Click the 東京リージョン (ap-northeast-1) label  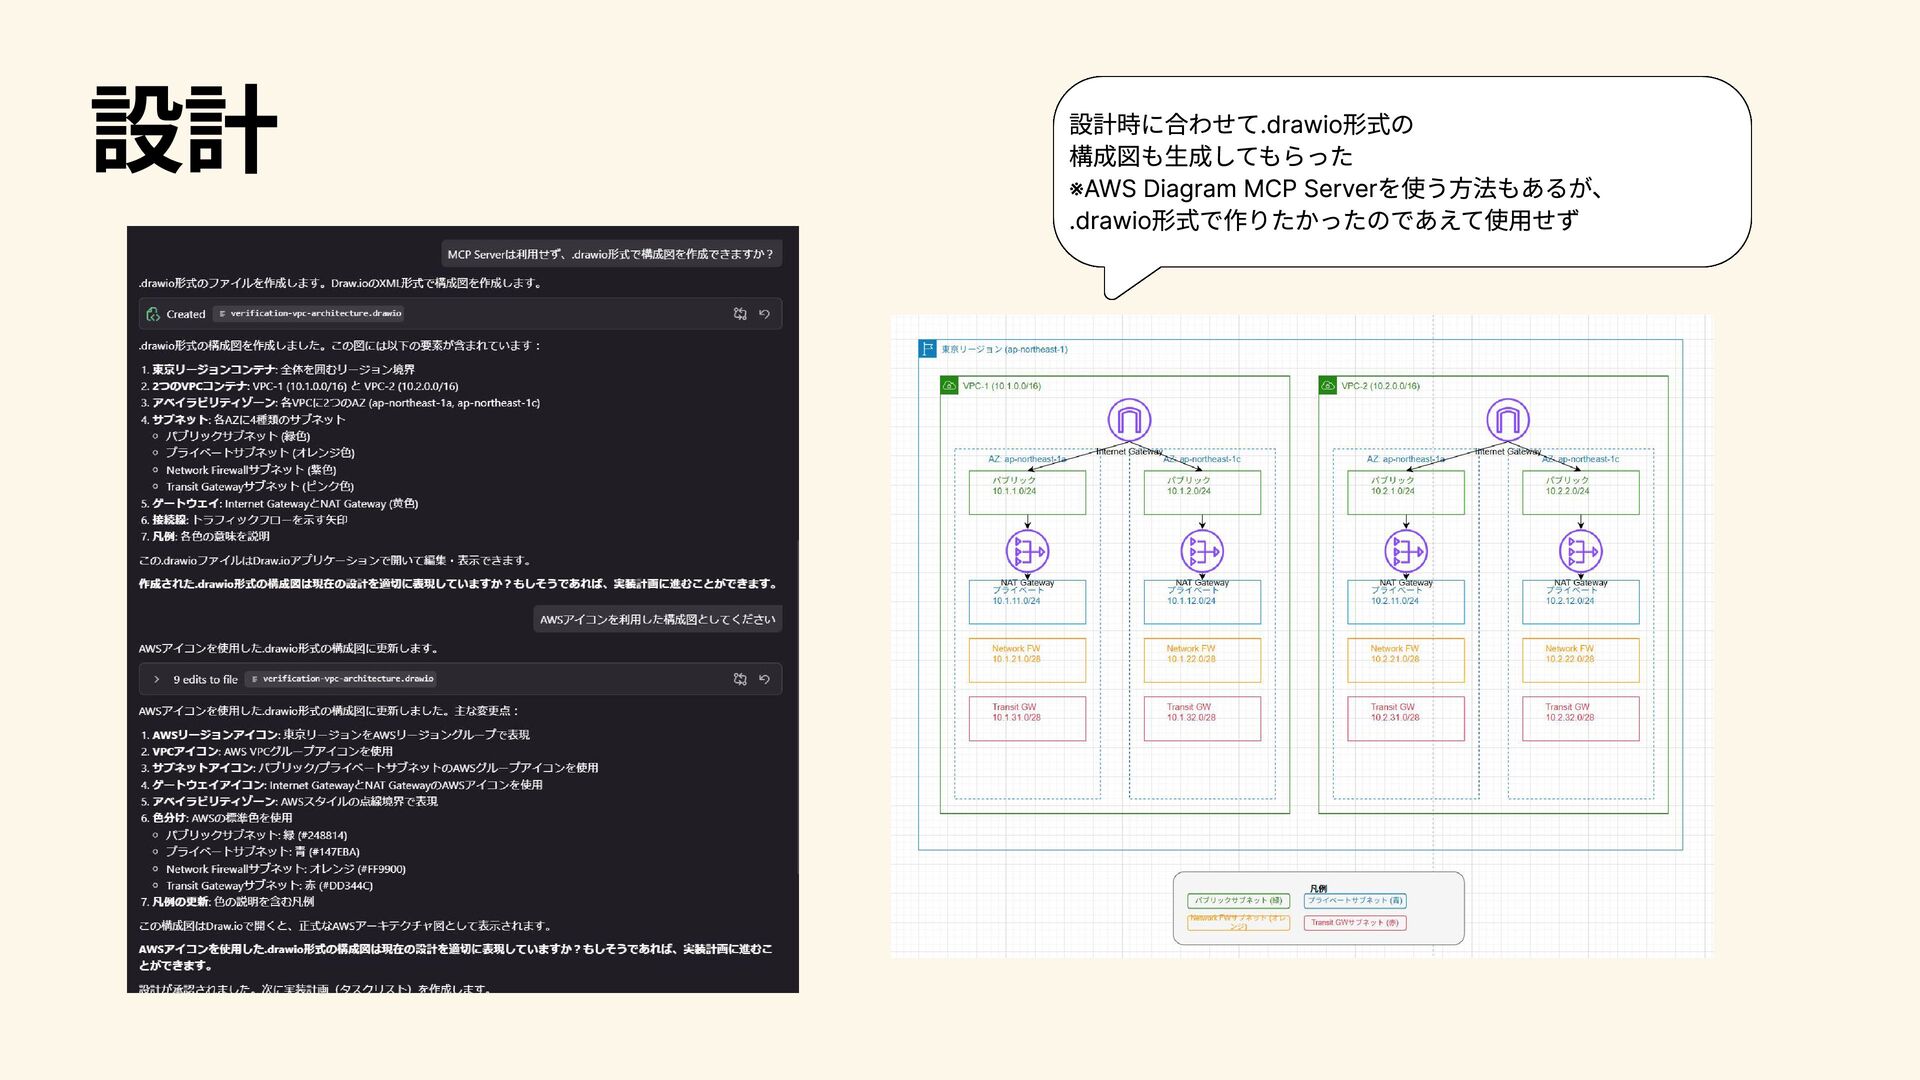tap(1004, 350)
